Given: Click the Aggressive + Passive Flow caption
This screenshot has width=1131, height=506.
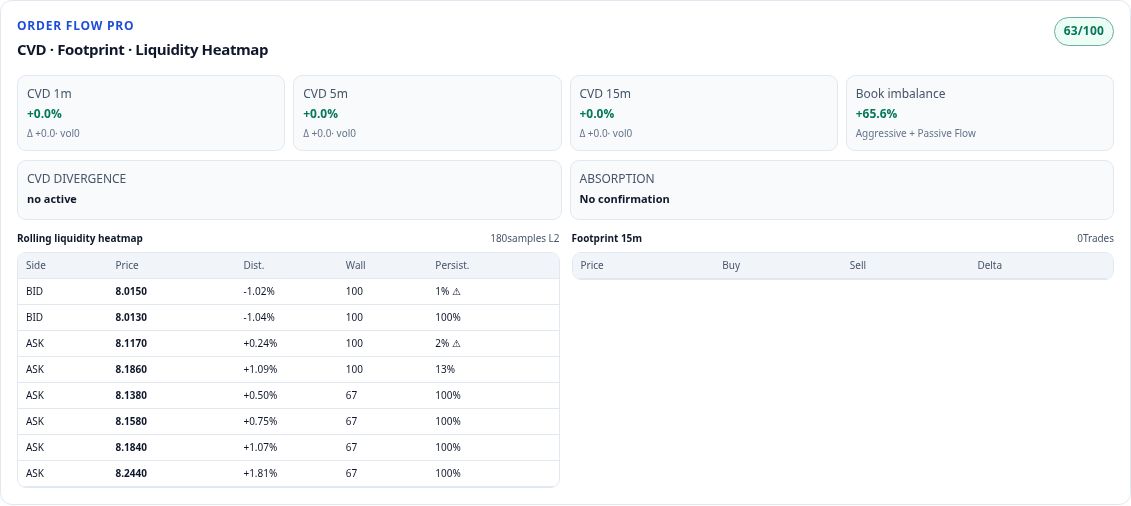Looking at the screenshot, I should coord(915,133).
